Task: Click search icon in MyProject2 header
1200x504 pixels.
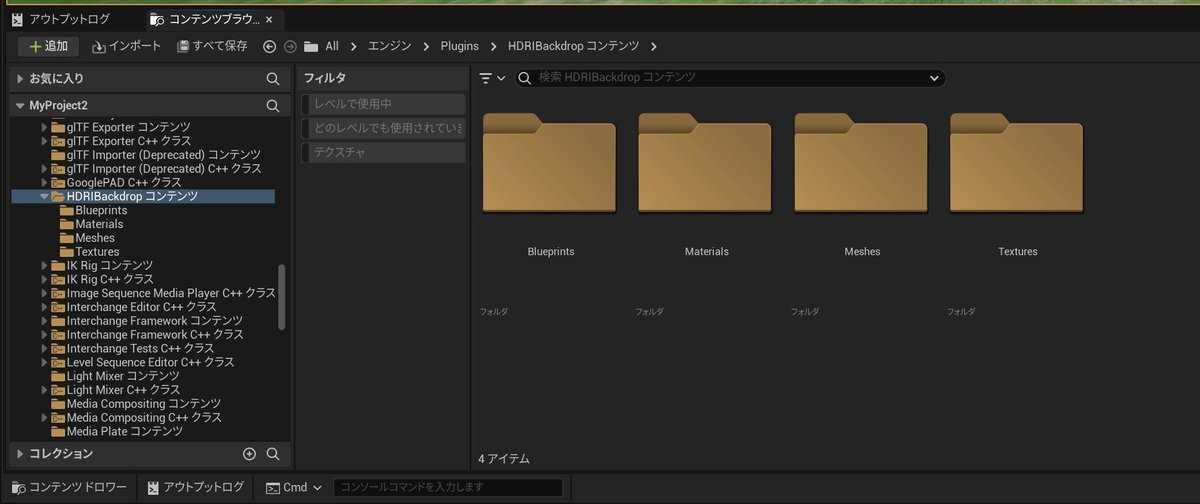Action: (273, 105)
